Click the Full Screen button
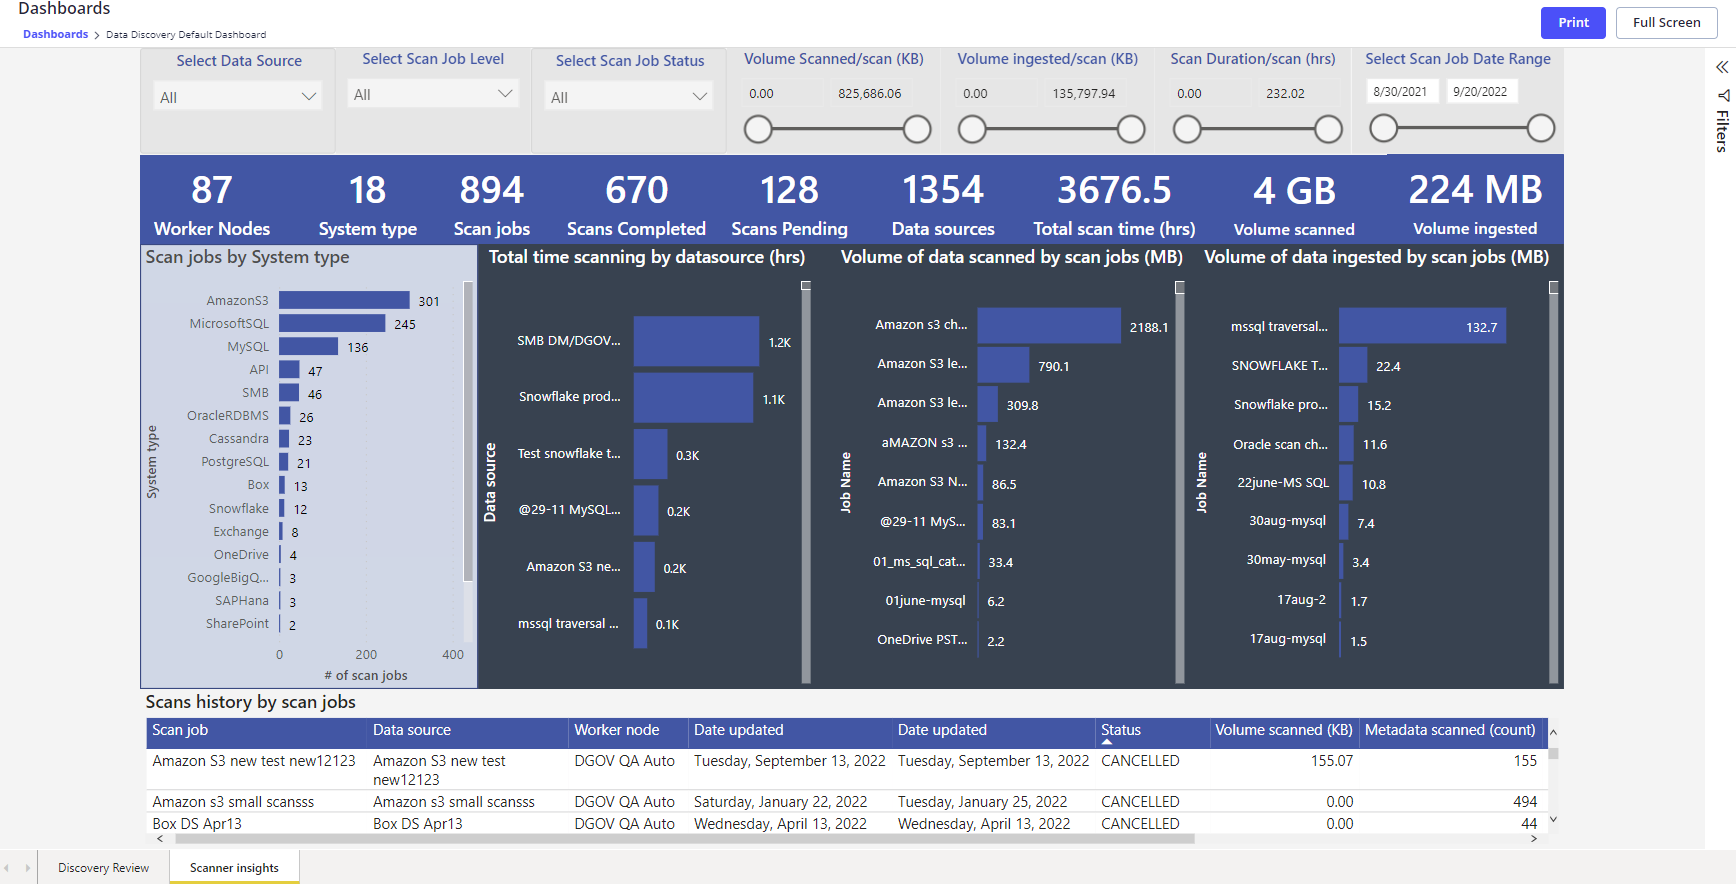Viewport: 1736px width, 884px height. coord(1666,23)
